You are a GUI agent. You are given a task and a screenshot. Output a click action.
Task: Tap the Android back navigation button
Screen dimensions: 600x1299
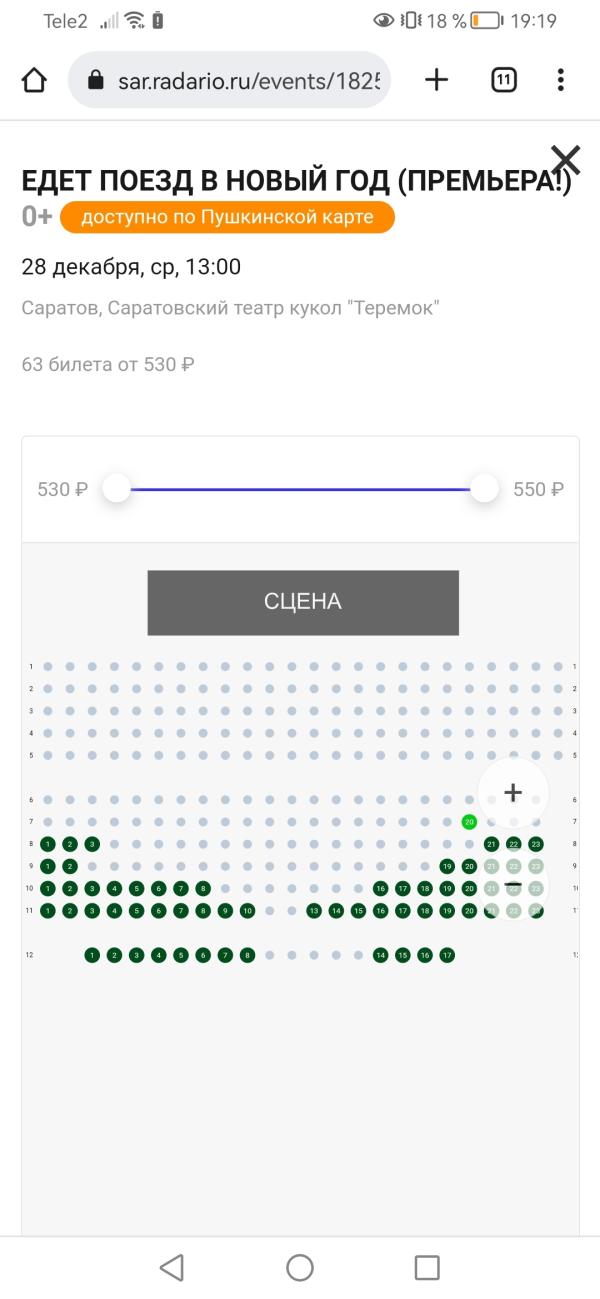tap(172, 1268)
